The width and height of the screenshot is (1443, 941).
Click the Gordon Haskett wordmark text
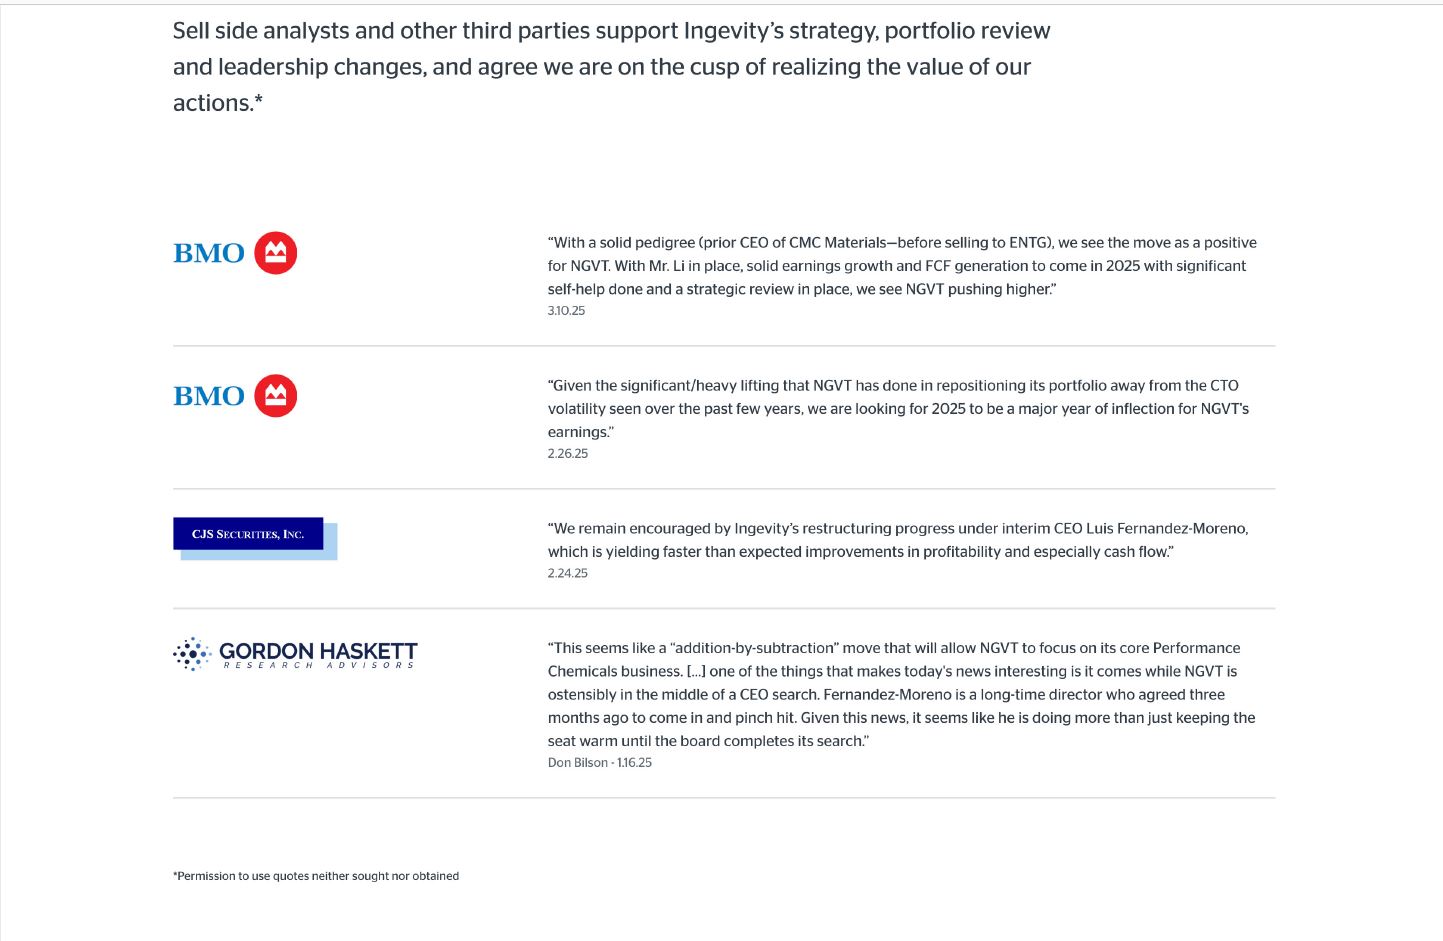click(318, 650)
